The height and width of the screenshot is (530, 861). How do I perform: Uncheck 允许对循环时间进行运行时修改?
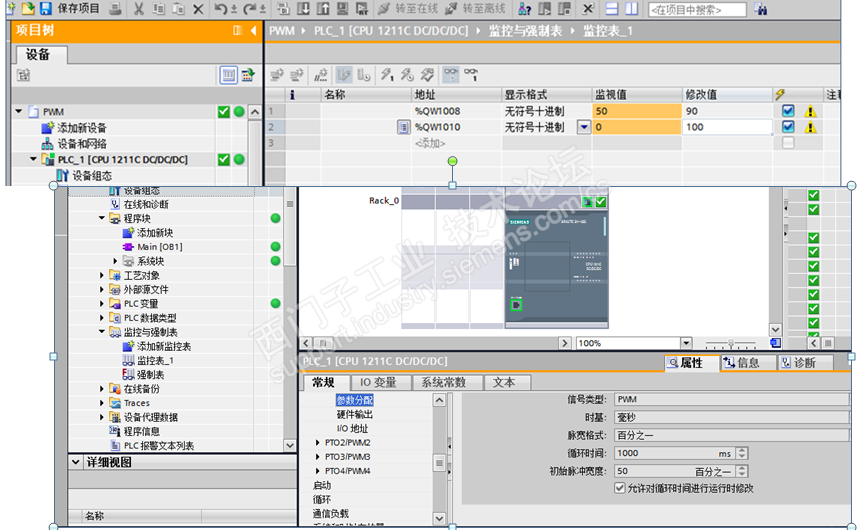coord(620,488)
